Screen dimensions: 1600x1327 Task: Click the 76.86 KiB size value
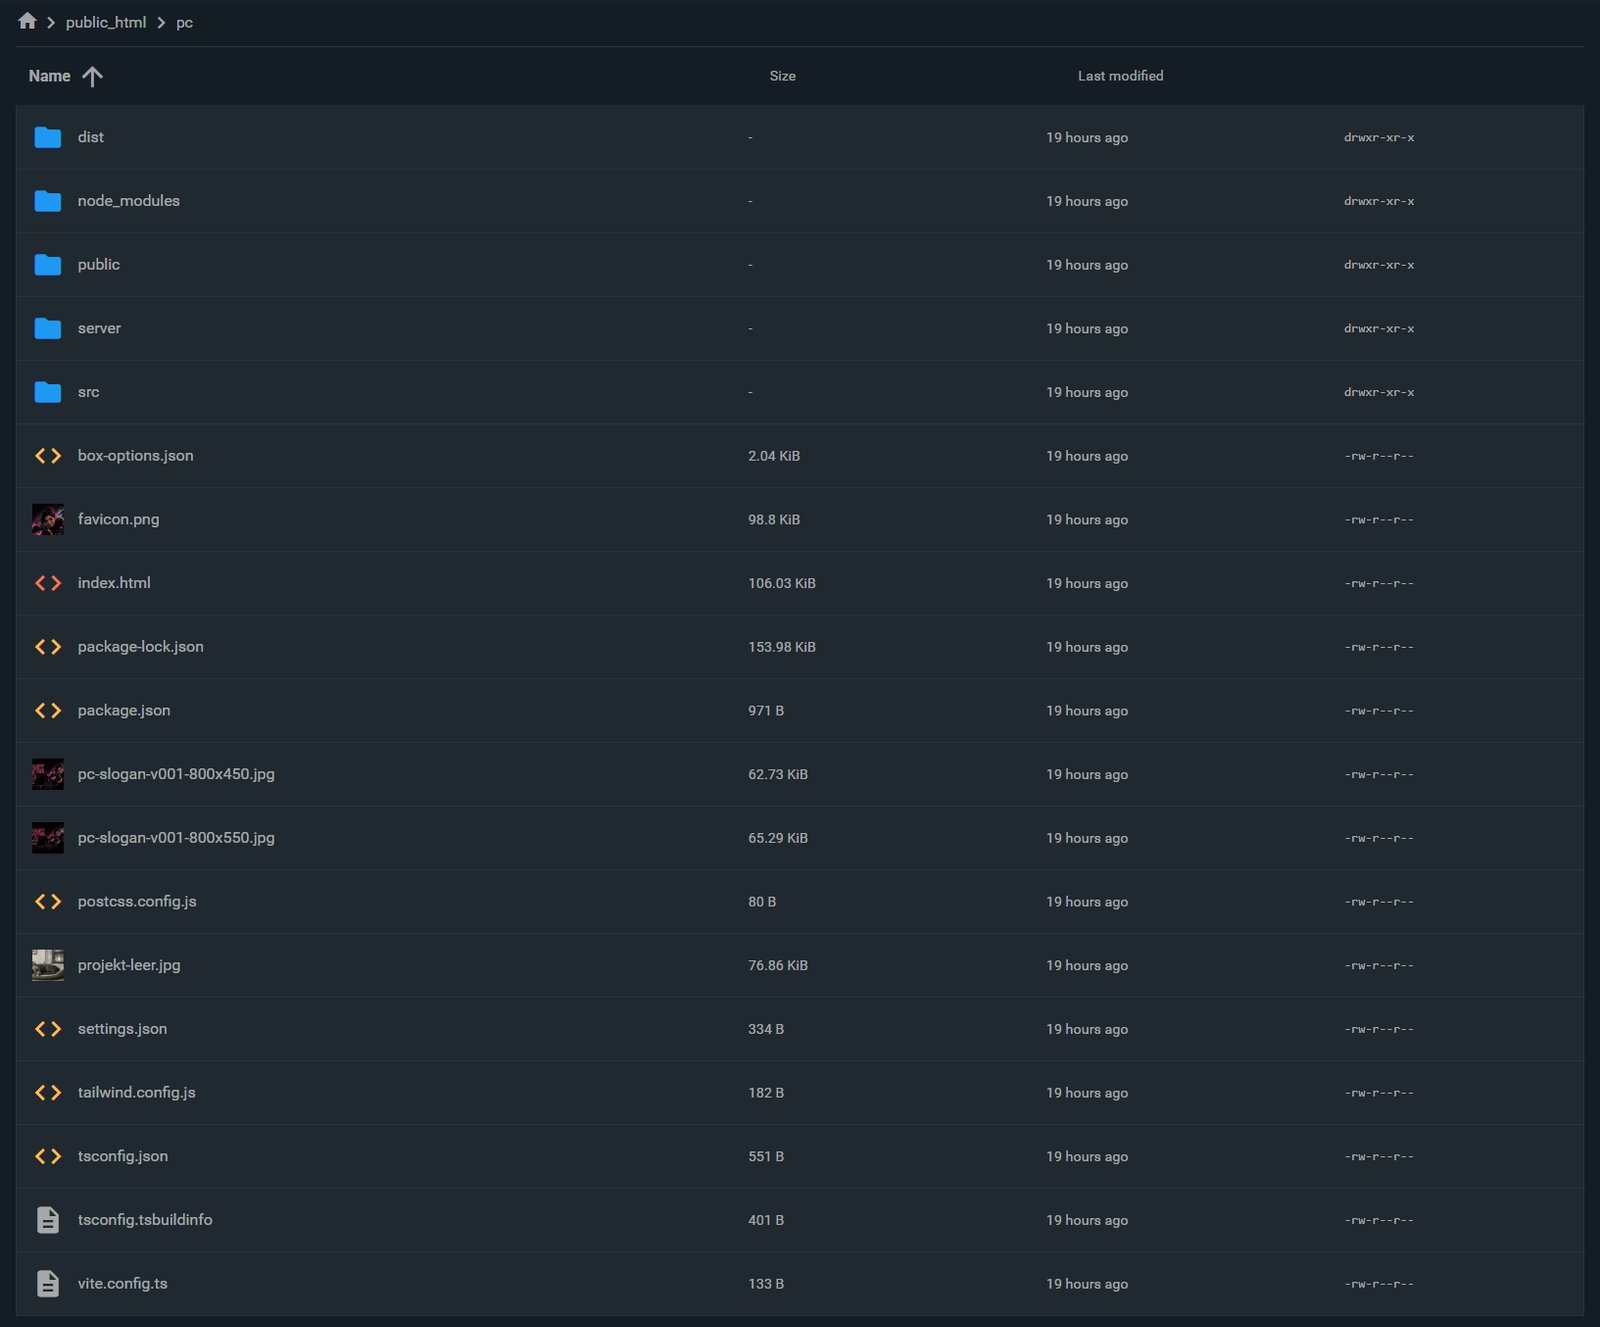coord(778,965)
